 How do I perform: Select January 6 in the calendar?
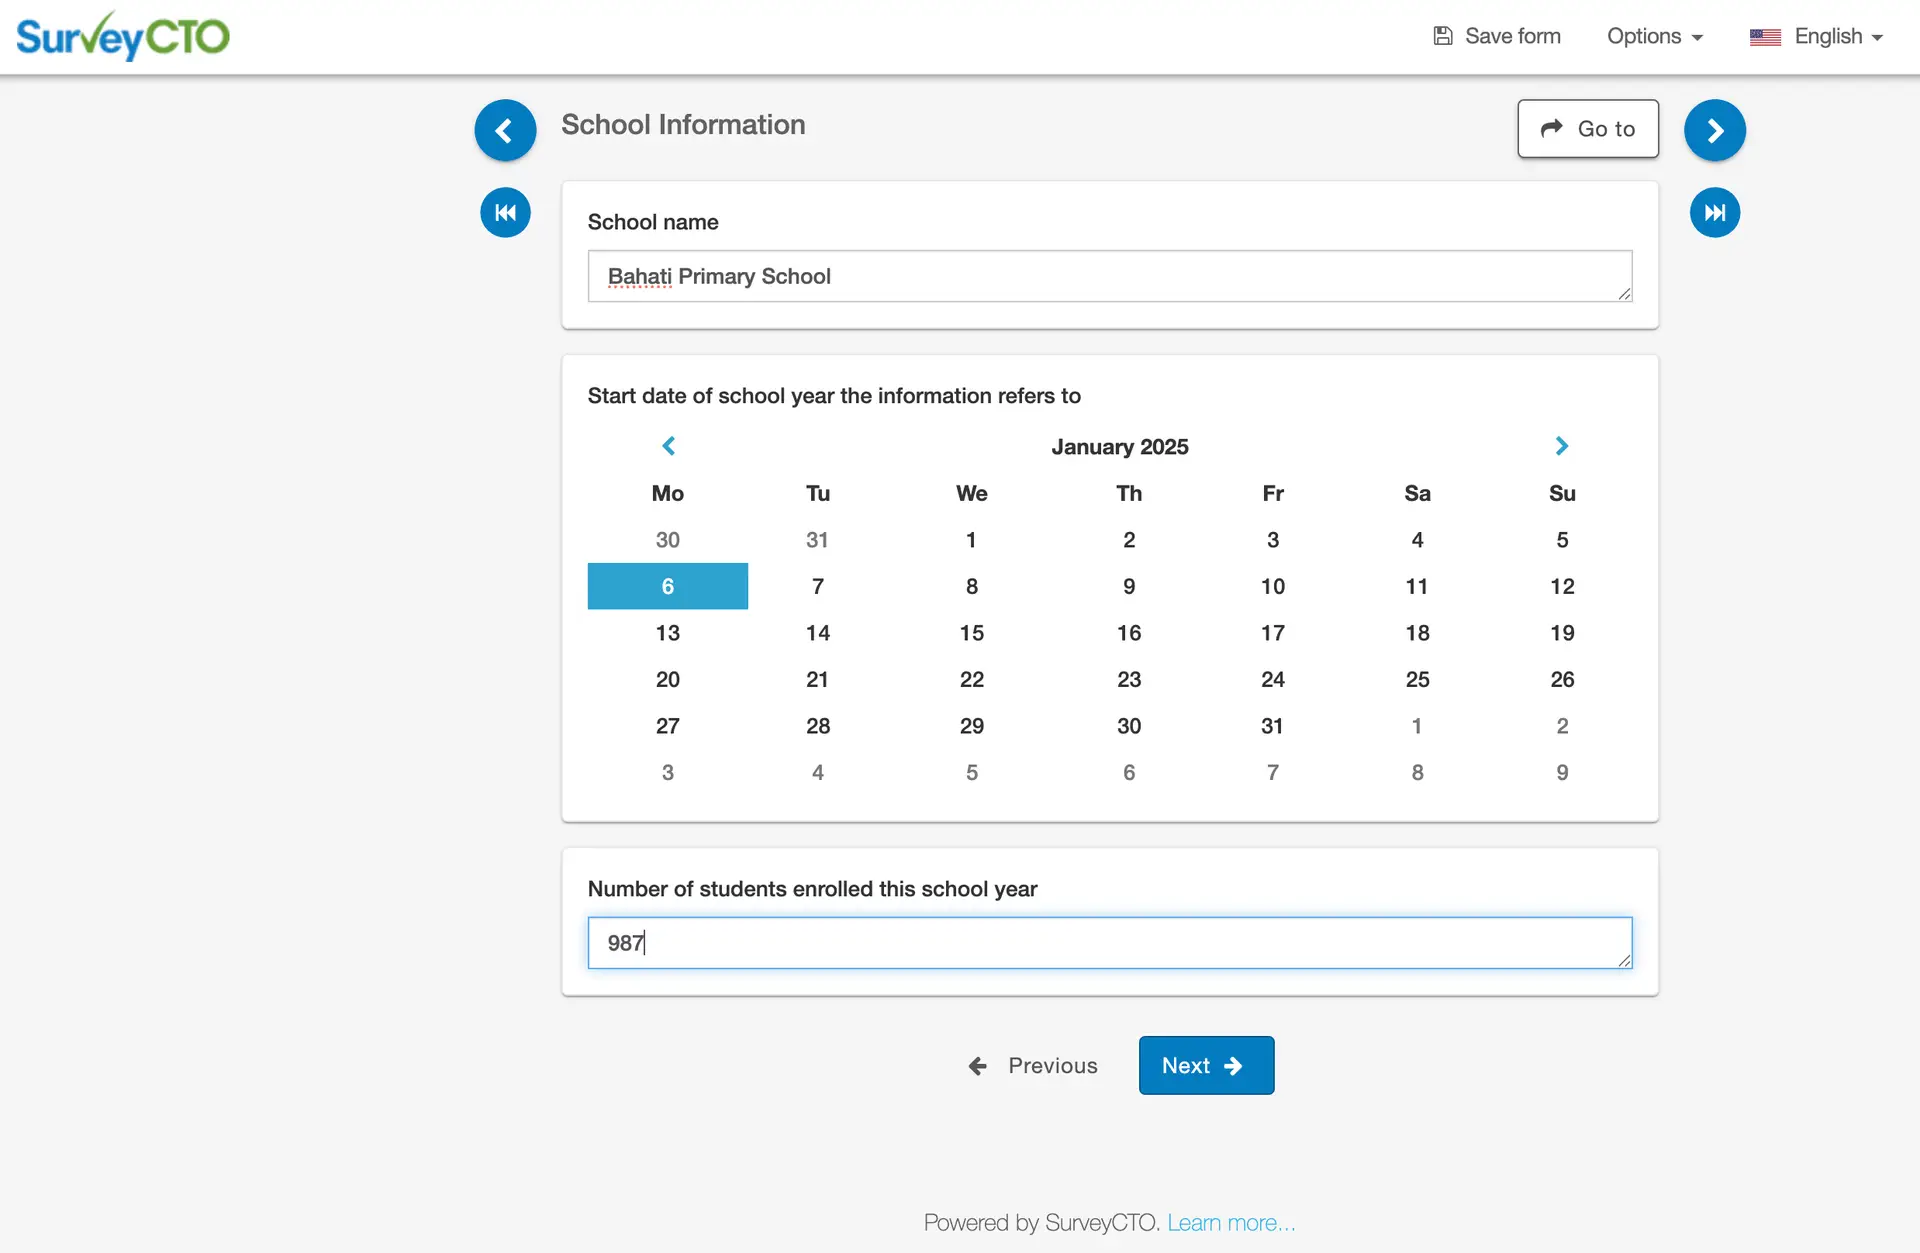667,586
